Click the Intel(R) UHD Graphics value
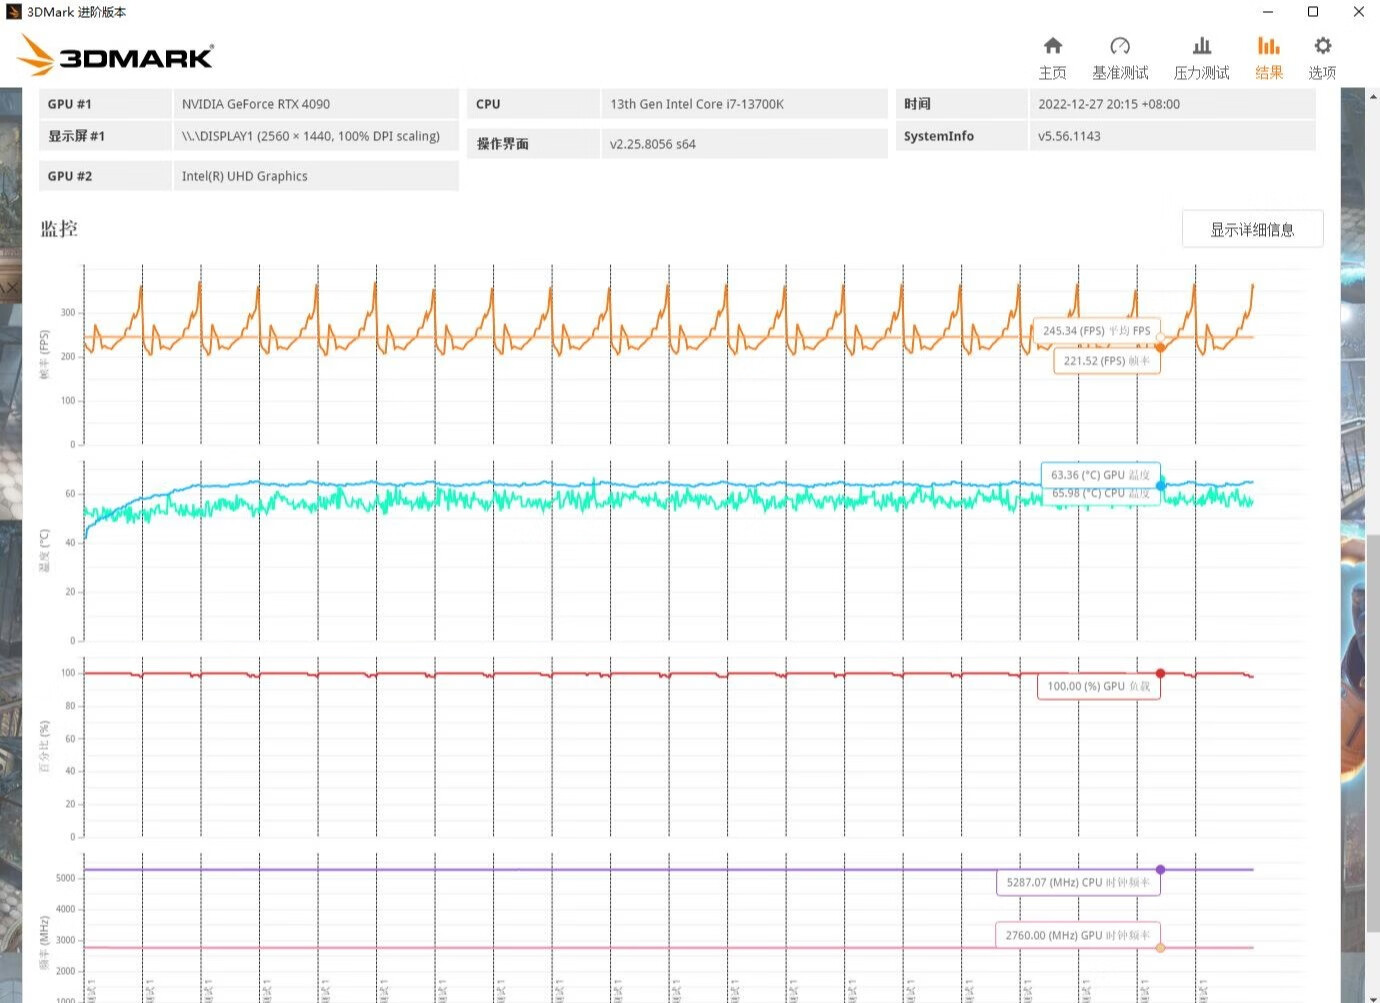The image size is (1380, 1003). tap(244, 176)
